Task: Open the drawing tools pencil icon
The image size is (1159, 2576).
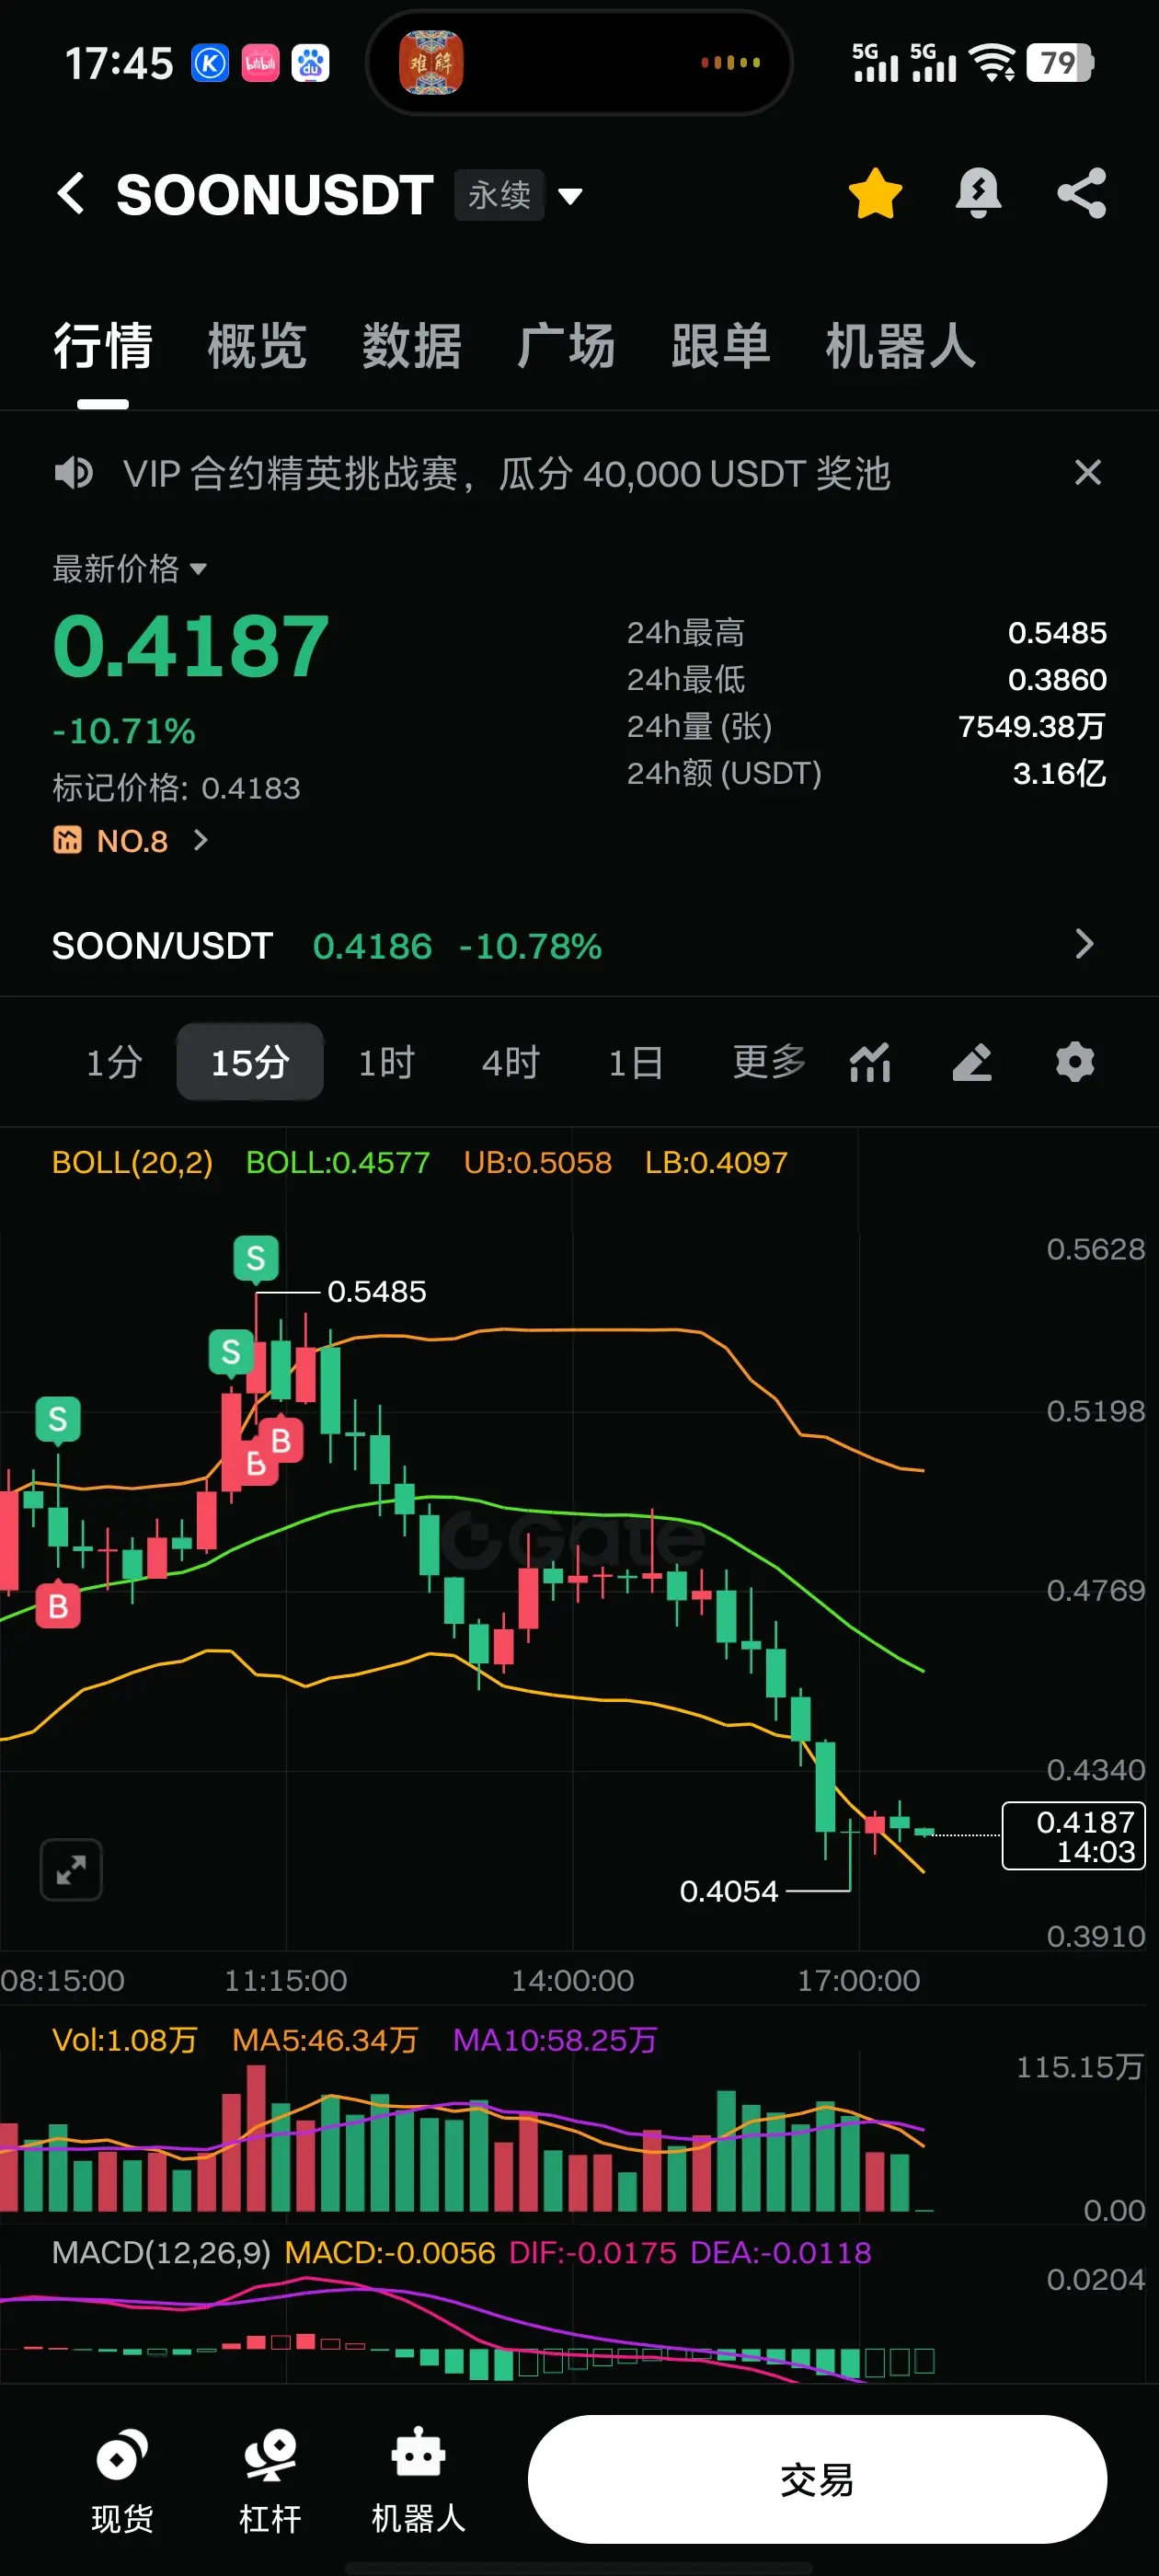Action: click(972, 1062)
